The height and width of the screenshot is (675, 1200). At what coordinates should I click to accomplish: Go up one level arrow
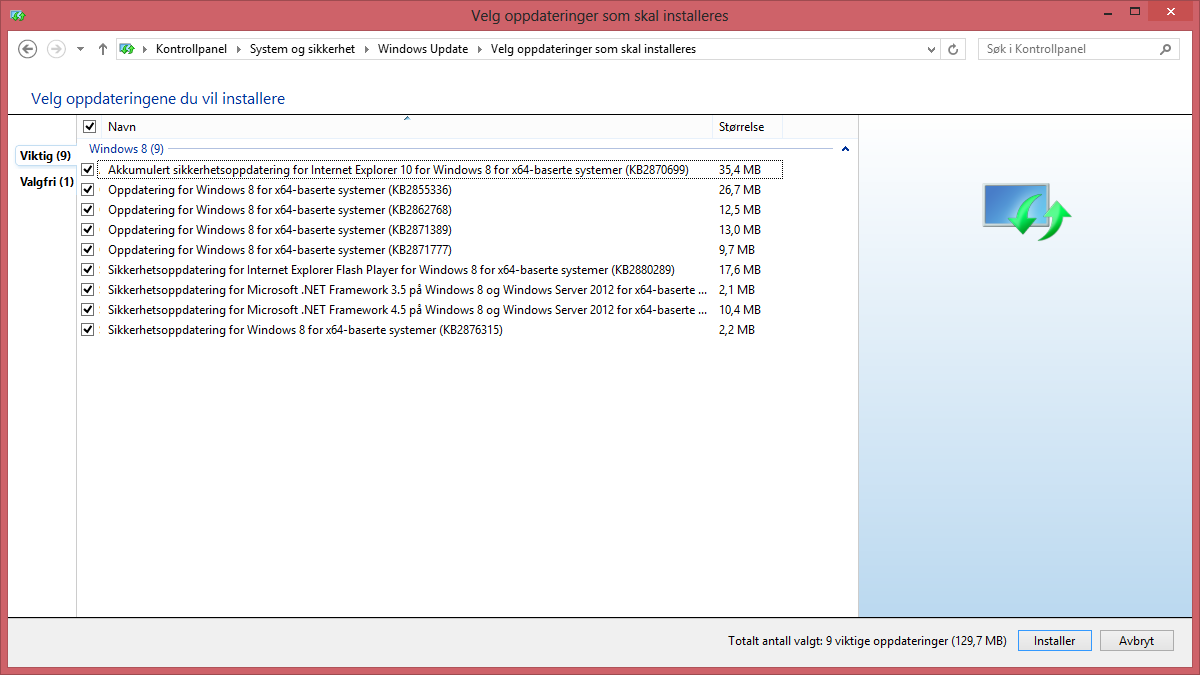coord(102,49)
